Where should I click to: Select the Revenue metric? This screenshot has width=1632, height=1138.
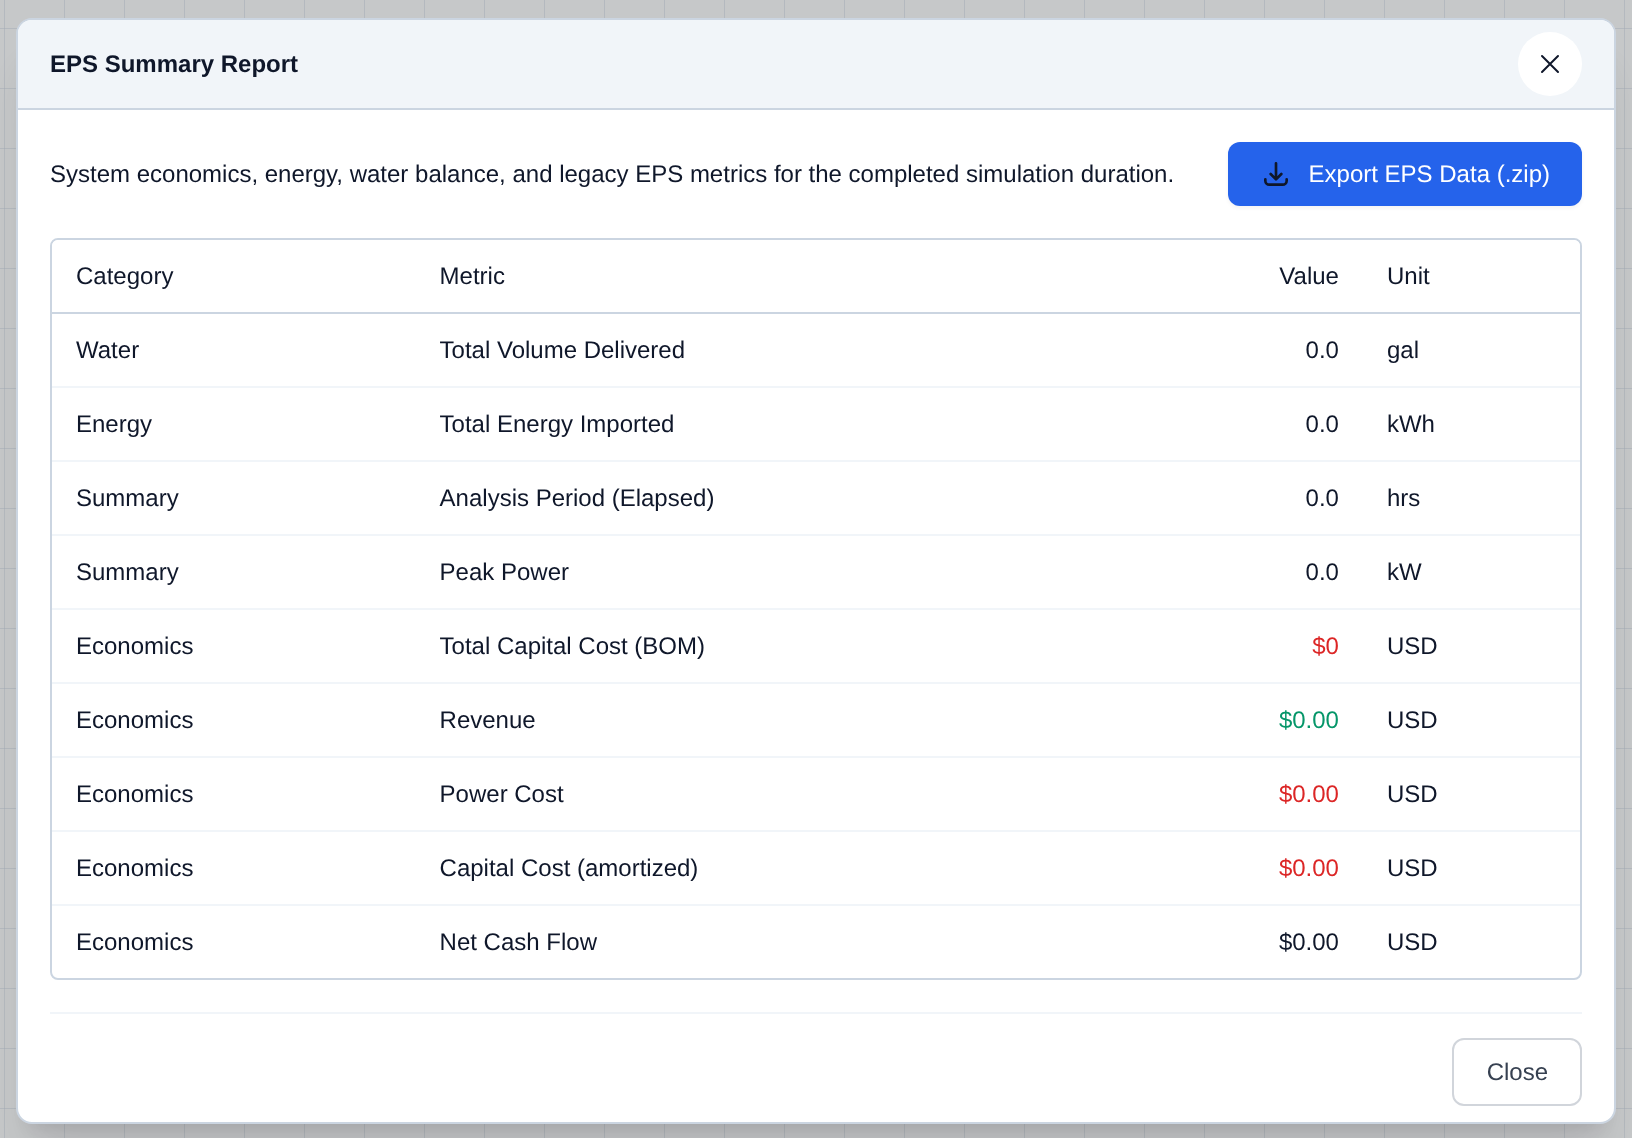pos(487,720)
